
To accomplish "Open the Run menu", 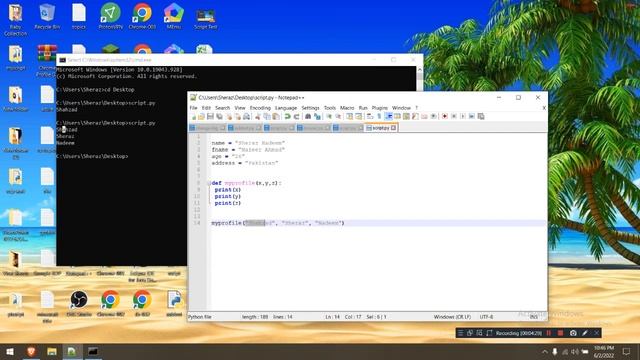I will point(363,108).
